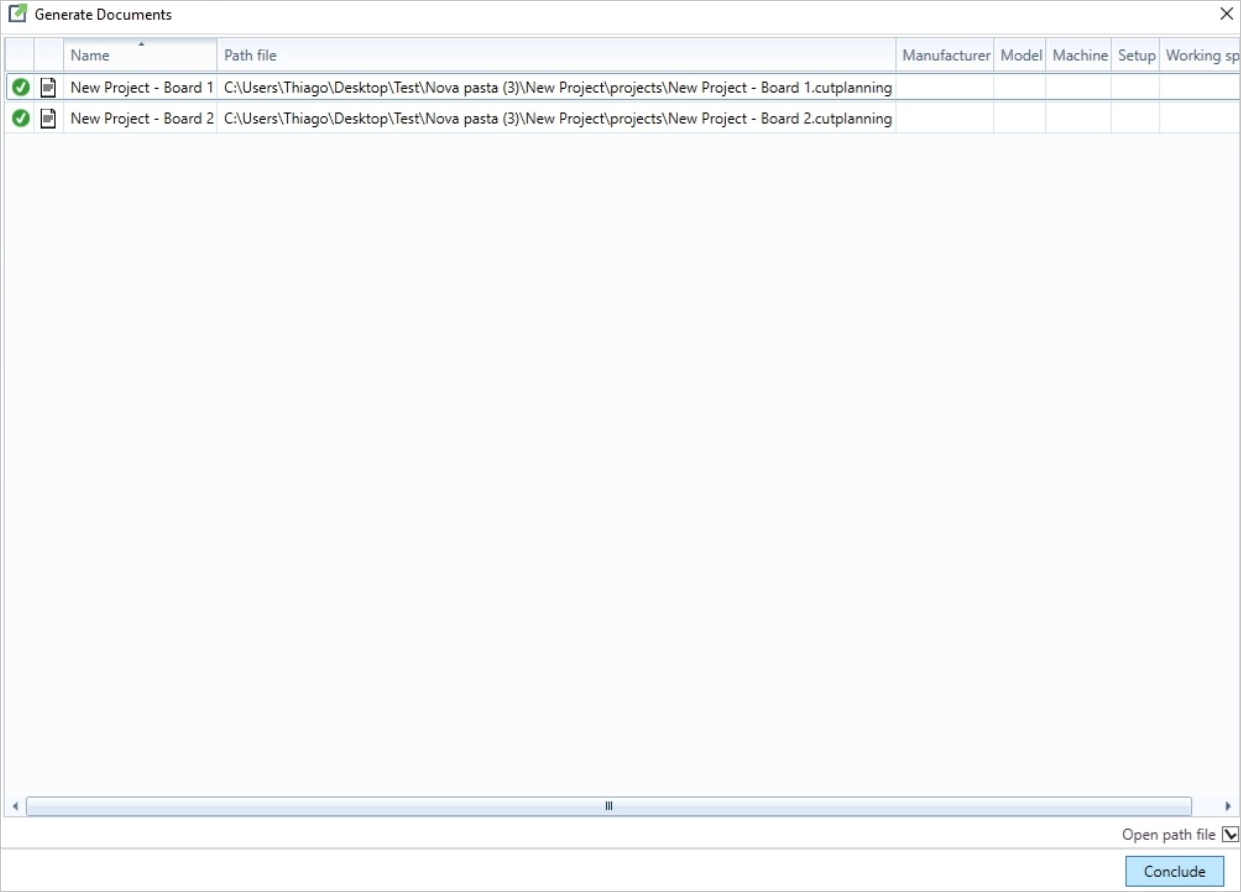Viewport: 1241px width, 892px height.
Task: Click the Manufacturer column header
Action: [945, 55]
